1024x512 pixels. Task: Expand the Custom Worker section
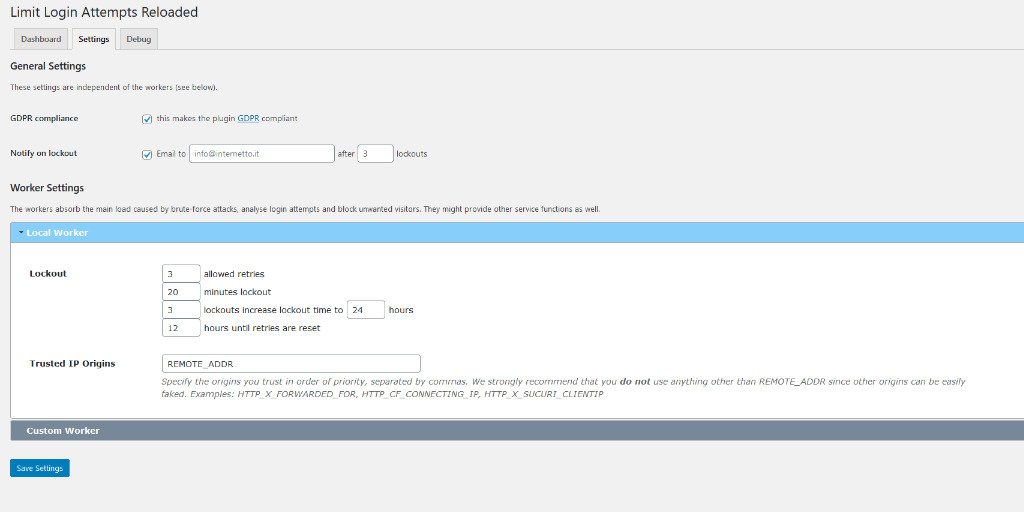[517, 430]
